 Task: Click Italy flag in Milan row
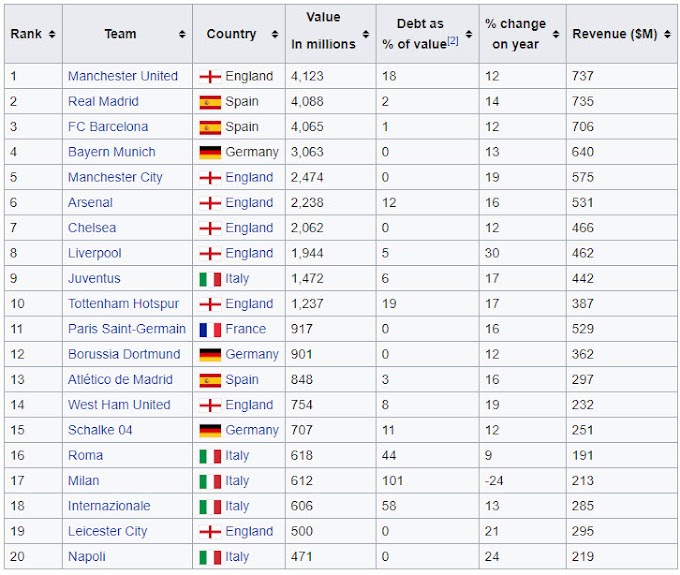[210, 481]
